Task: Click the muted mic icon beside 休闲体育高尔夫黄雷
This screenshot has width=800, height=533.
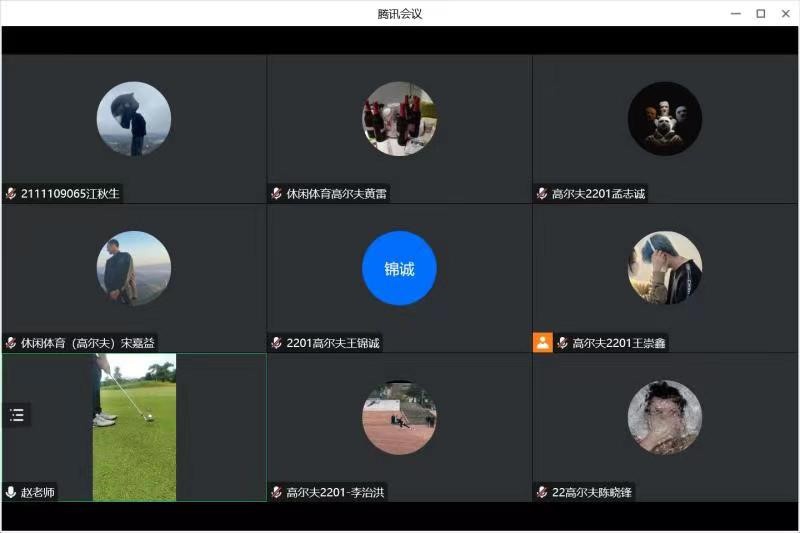Action: 277,194
